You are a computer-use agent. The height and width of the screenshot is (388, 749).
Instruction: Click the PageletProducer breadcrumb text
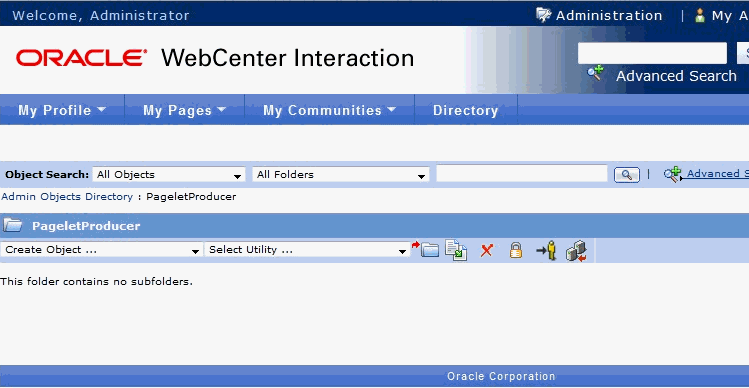point(191,196)
